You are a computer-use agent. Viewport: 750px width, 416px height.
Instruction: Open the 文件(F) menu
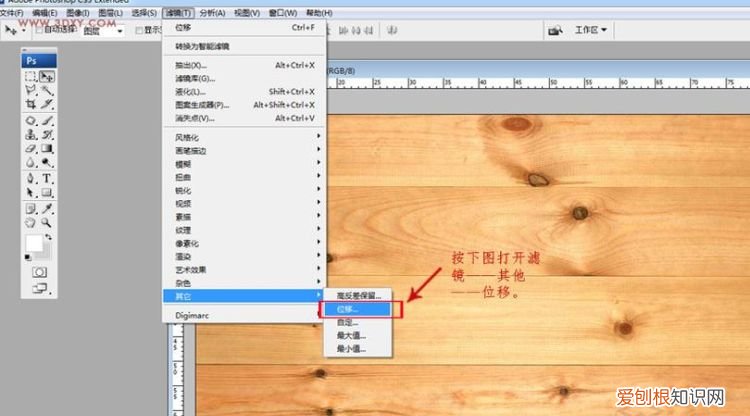pyautogui.click(x=12, y=13)
